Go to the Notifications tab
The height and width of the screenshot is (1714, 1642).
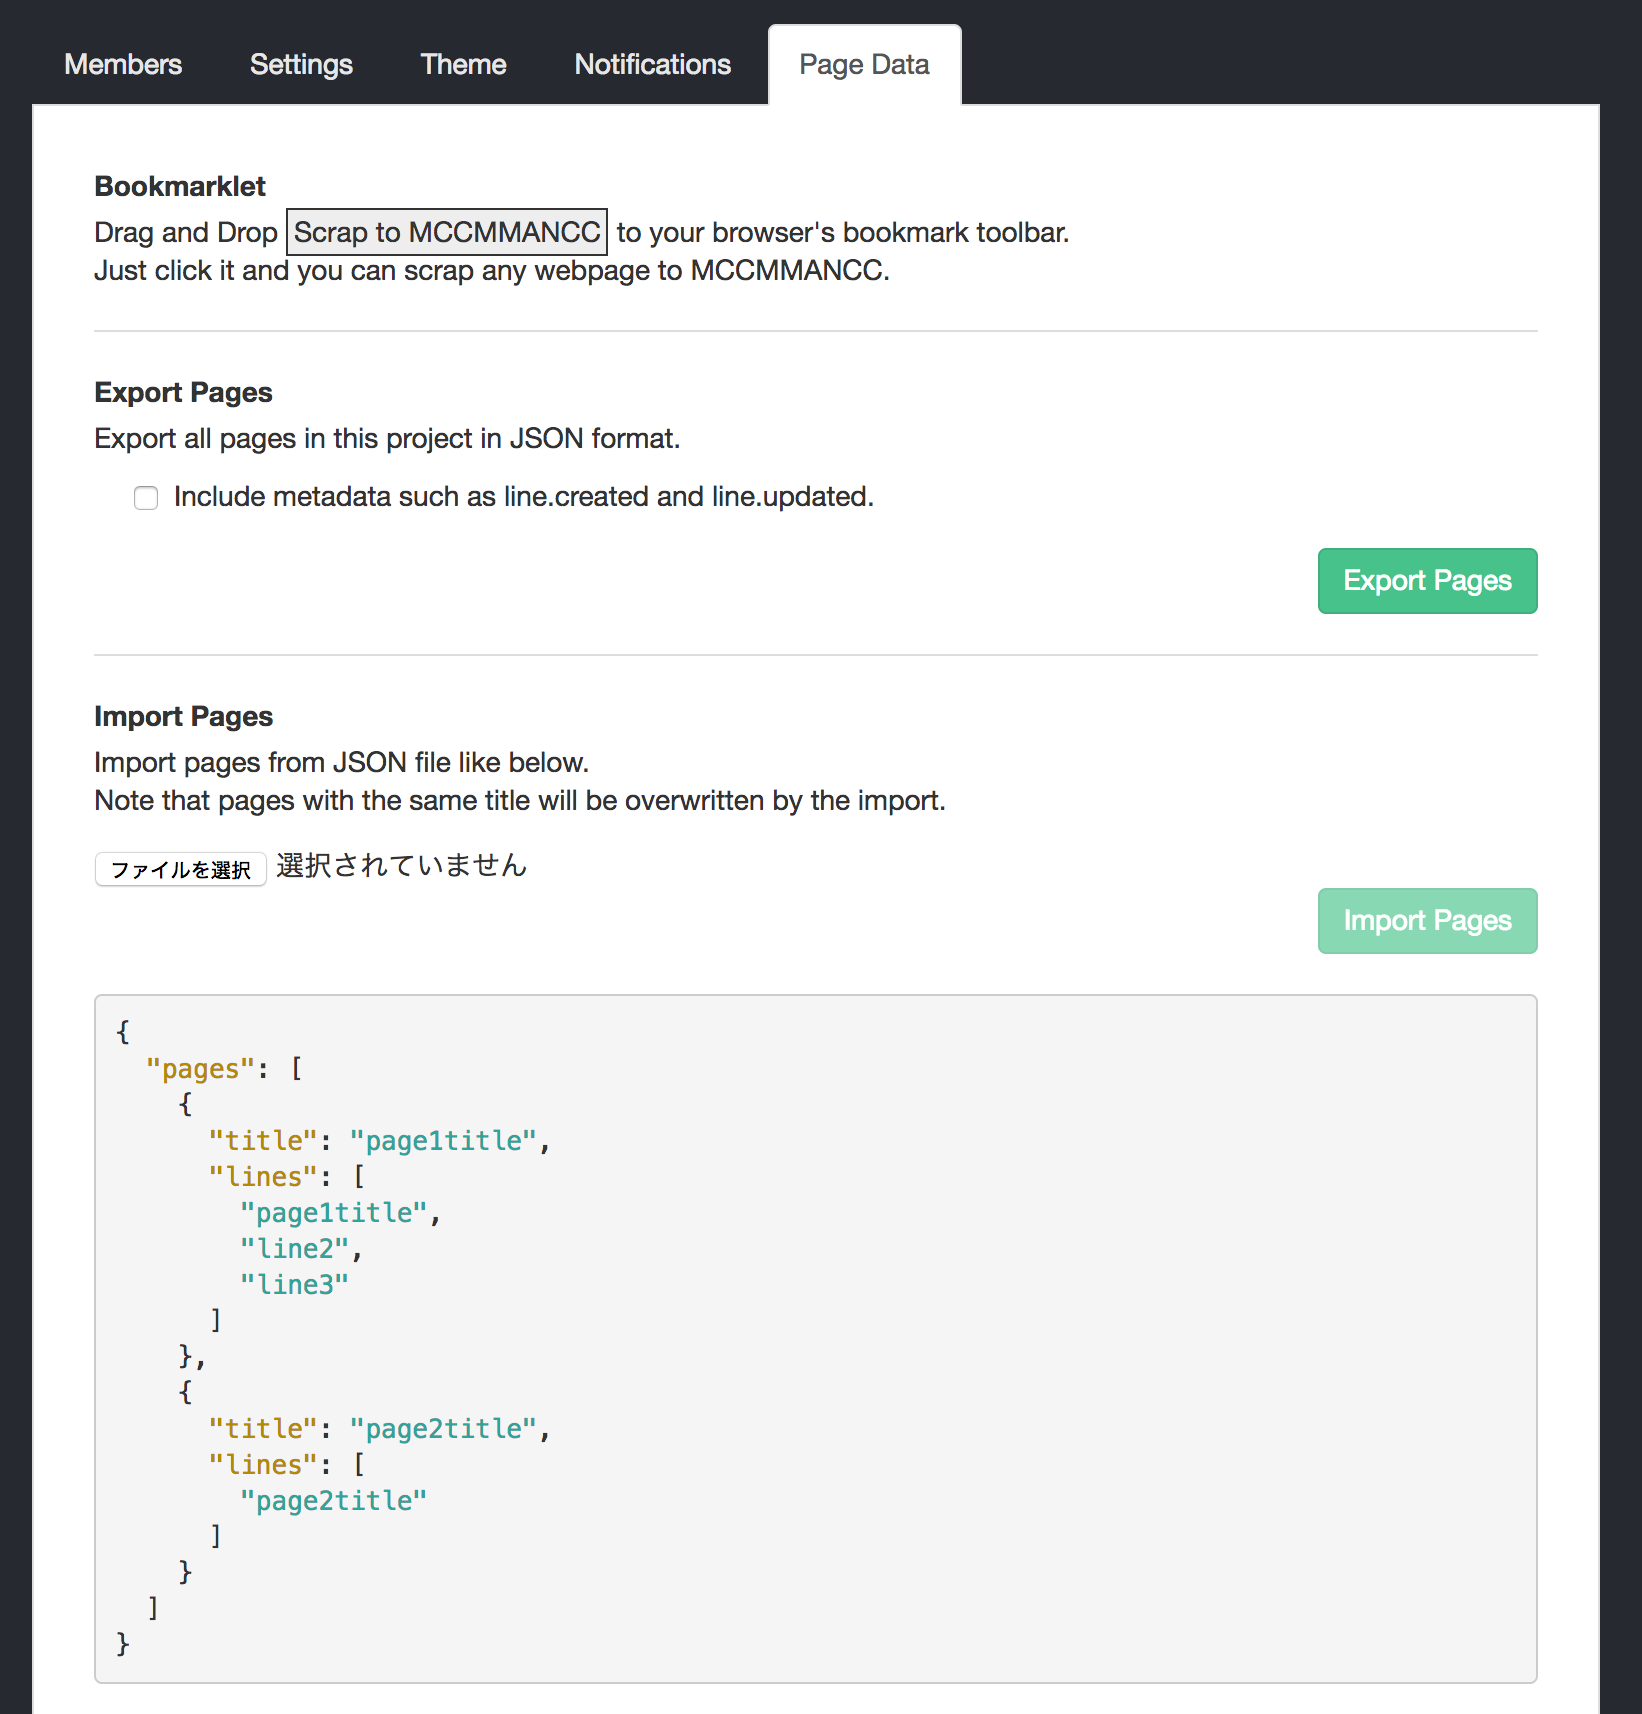click(652, 65)
